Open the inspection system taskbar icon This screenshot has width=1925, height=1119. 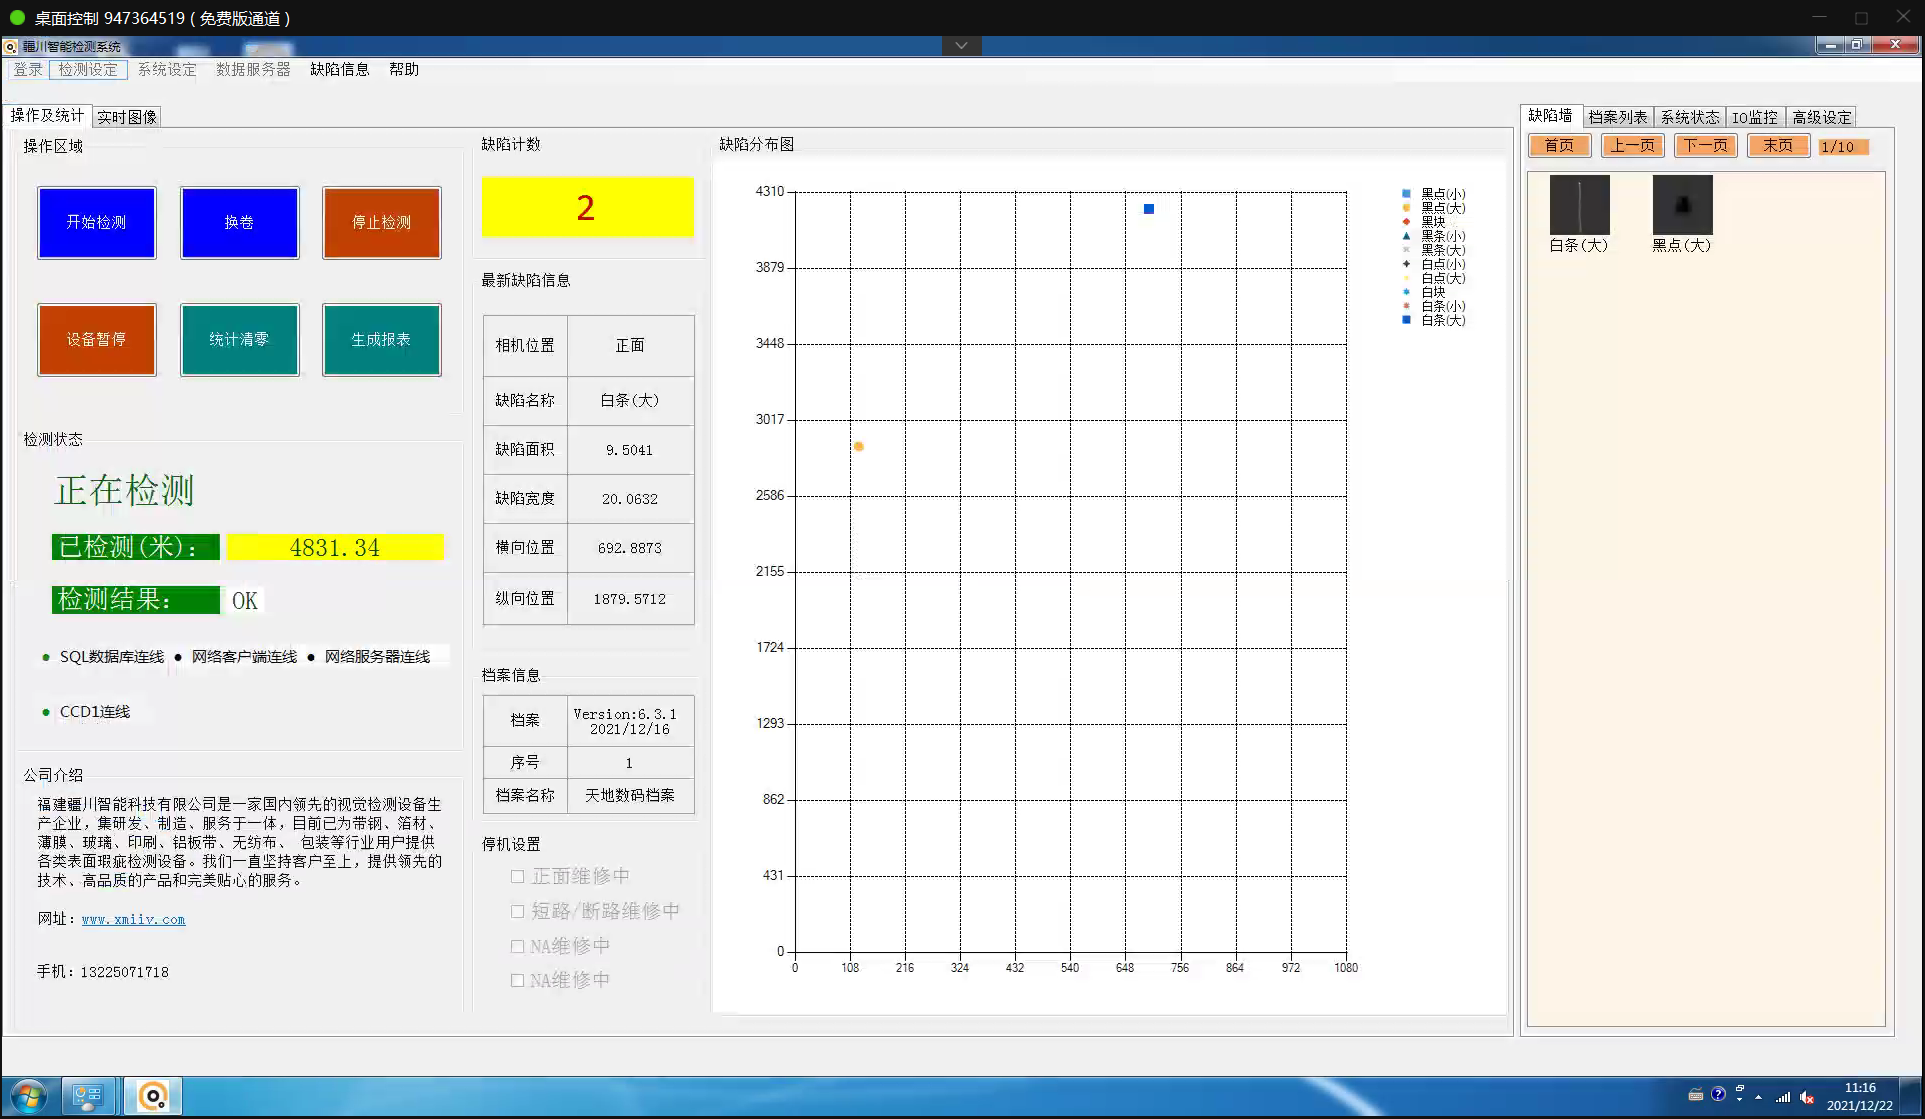click(153, 1096)
